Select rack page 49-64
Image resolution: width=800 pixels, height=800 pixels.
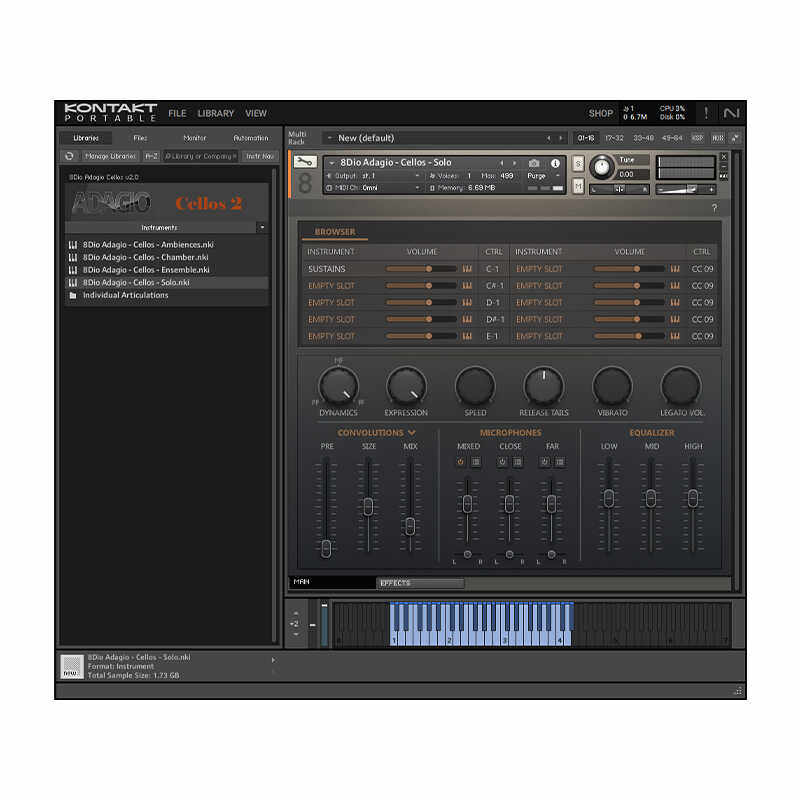point(672,138)
